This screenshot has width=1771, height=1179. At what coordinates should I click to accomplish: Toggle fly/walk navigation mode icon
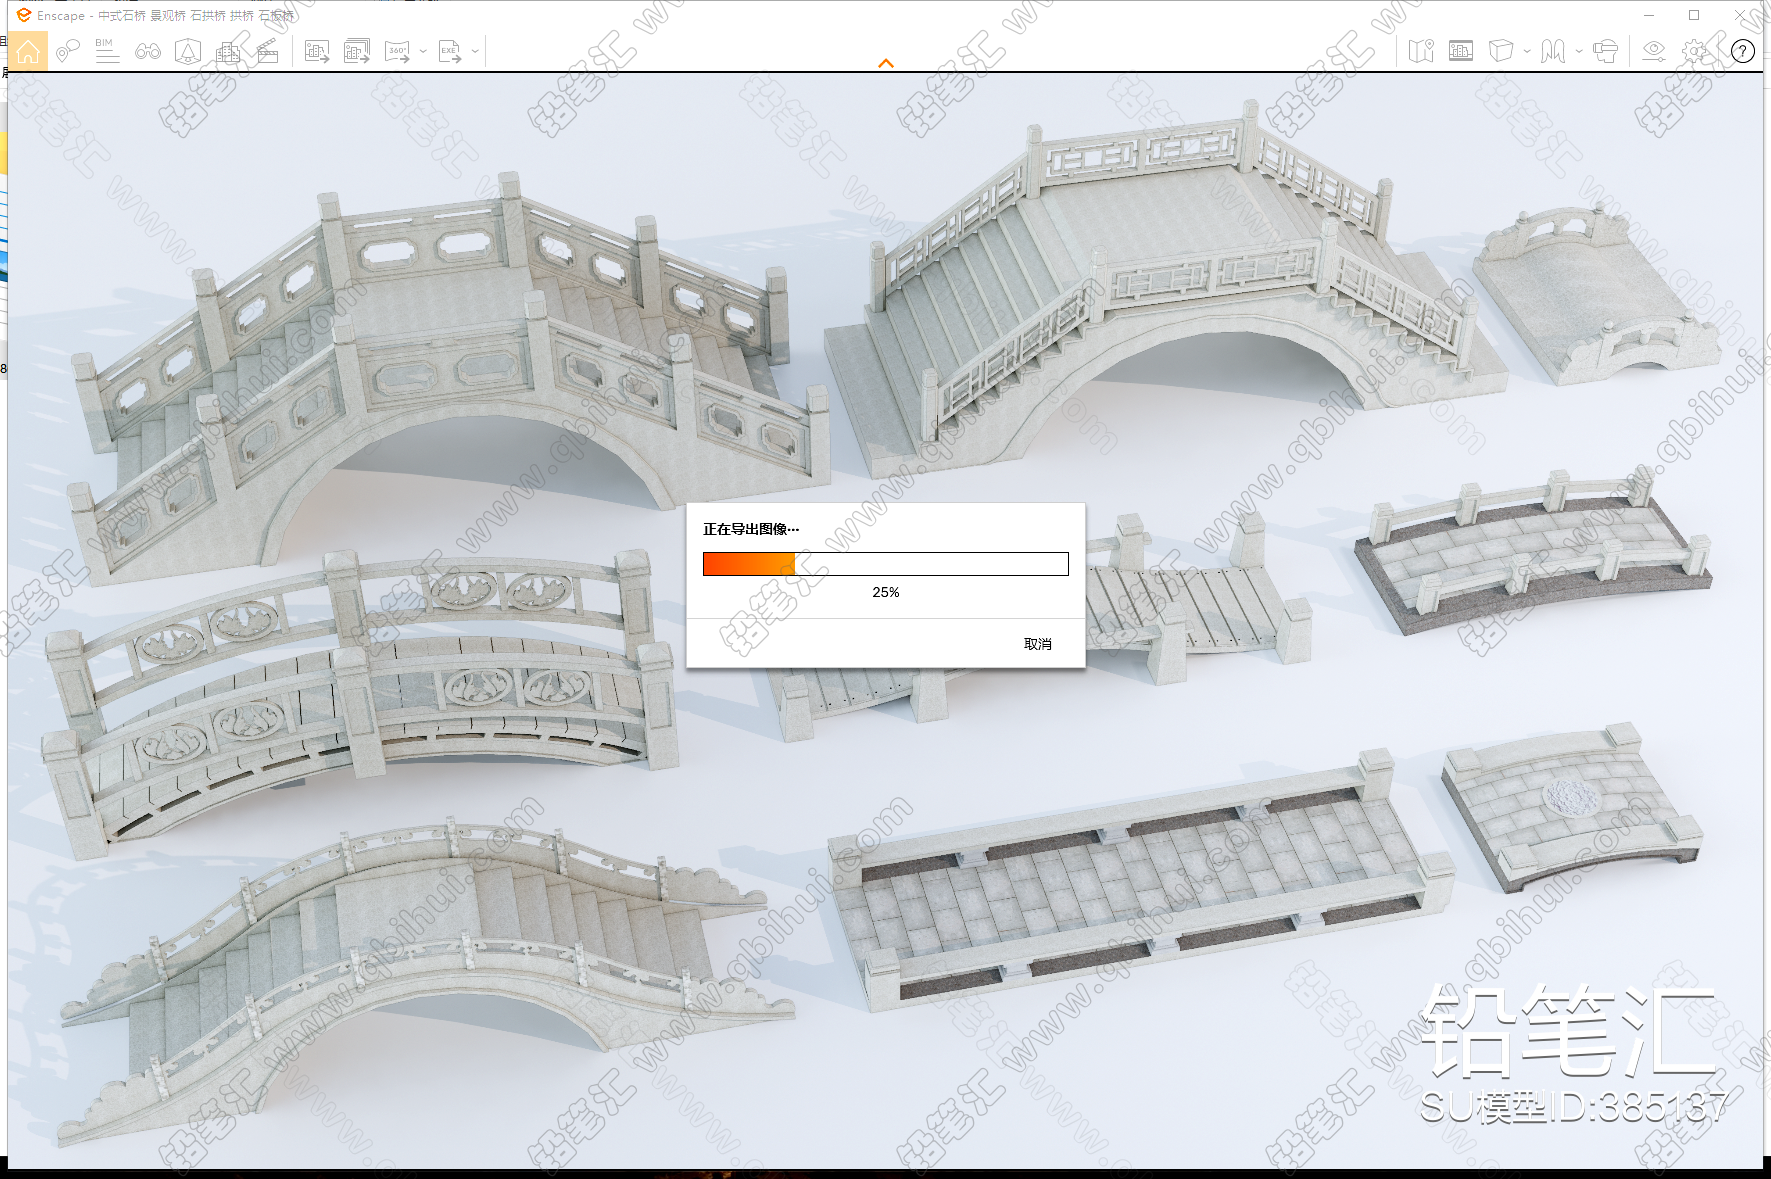point(1553,51)
